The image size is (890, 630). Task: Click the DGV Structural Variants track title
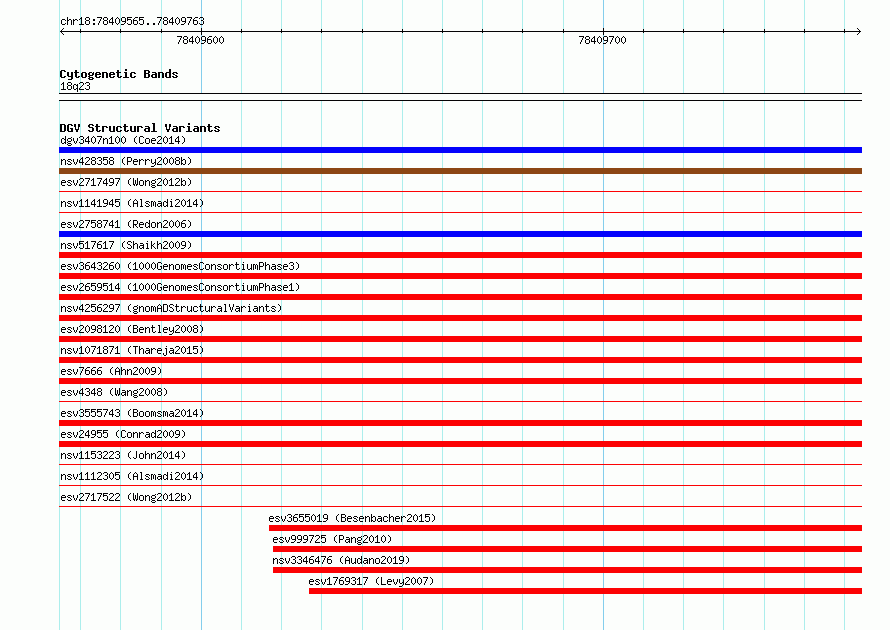coord(140,128)
